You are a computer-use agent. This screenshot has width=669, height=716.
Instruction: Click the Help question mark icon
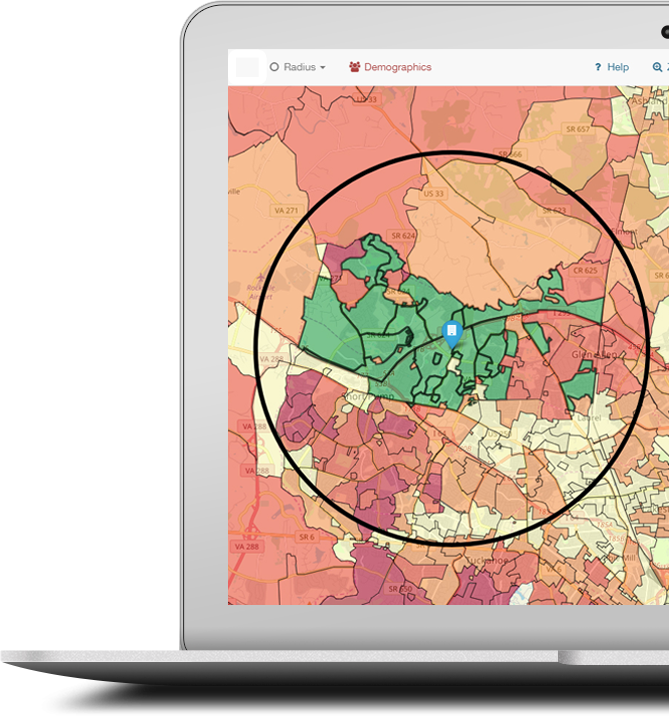coord(597,67)
